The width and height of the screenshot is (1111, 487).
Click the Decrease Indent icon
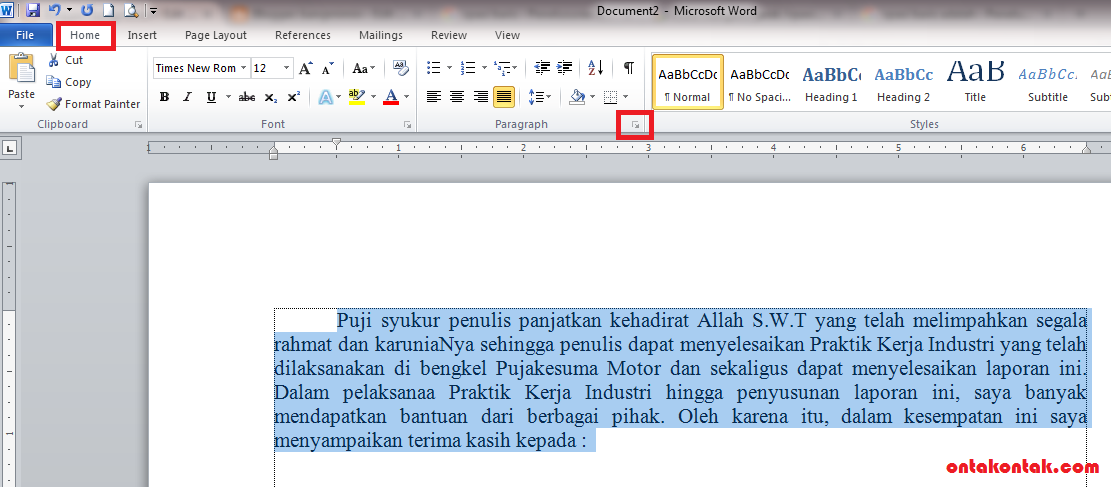(x=542, y=68)
